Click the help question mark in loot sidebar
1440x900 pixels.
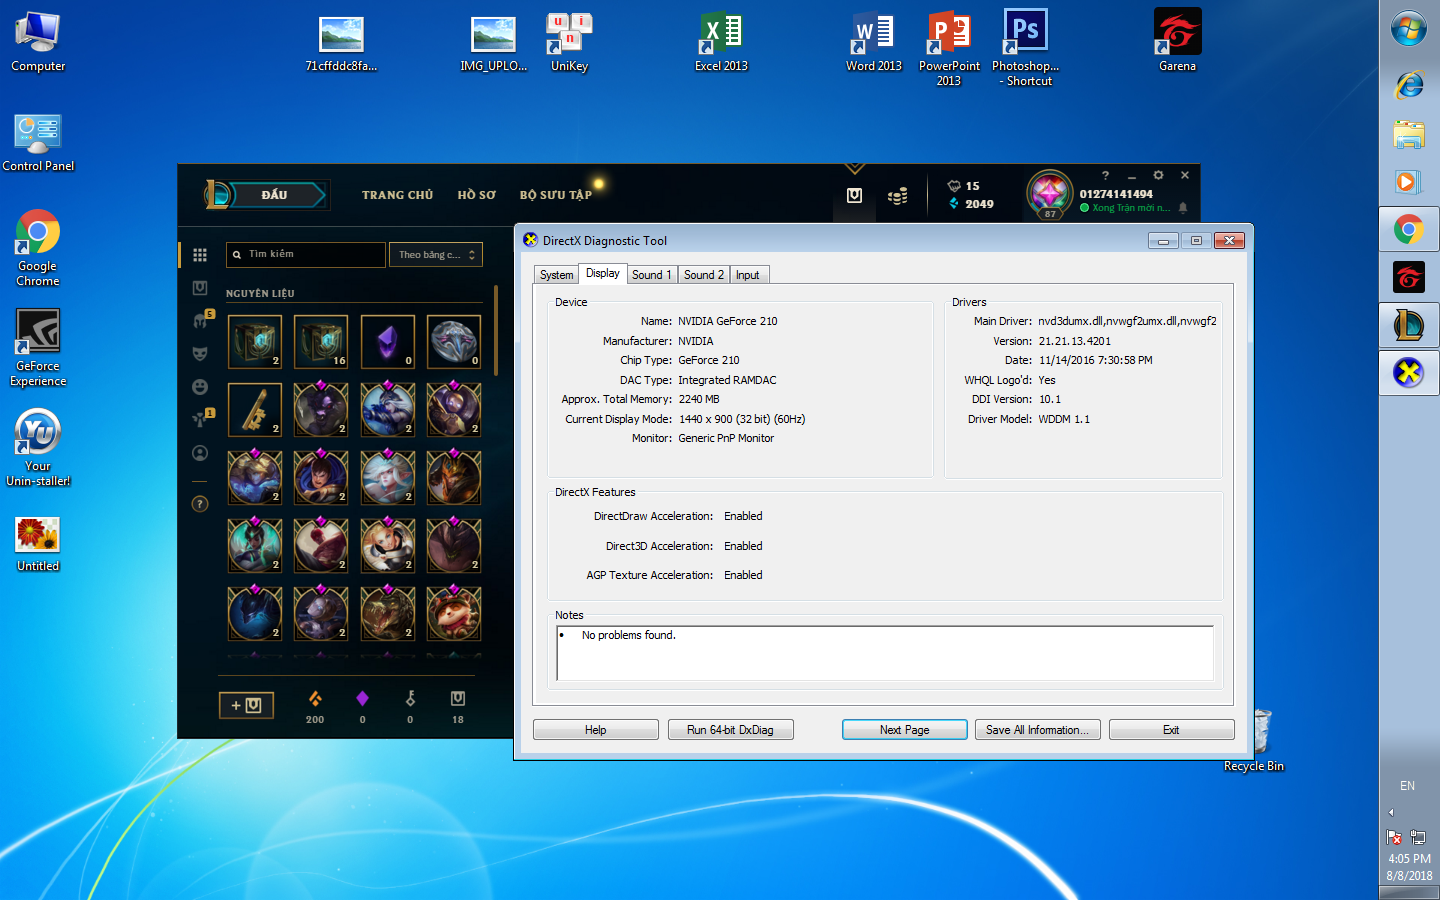click(x=200, y=504)
